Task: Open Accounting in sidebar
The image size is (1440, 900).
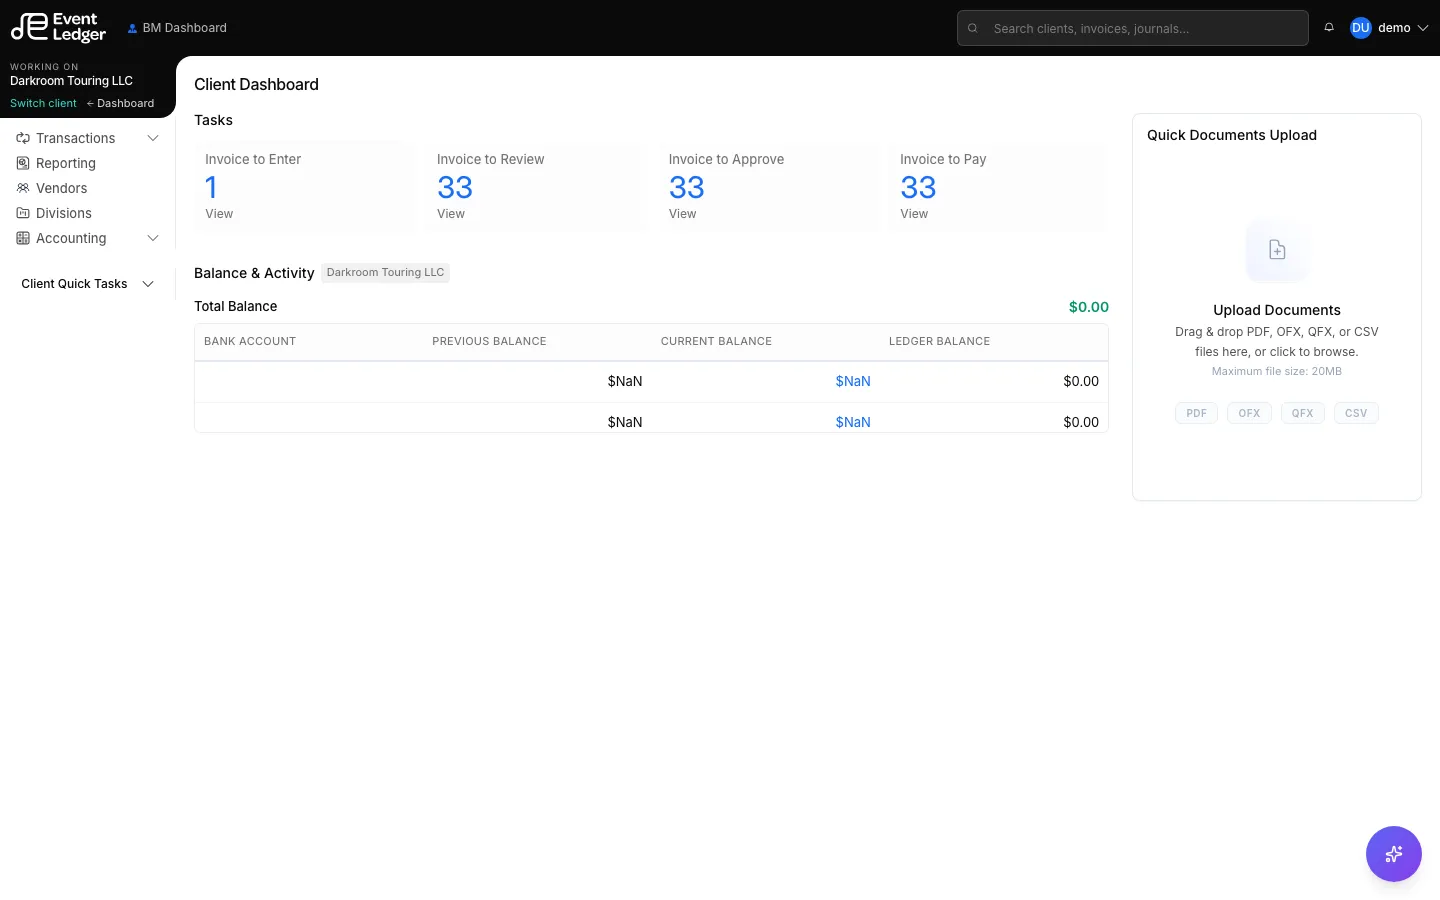Action: point(71,238)
